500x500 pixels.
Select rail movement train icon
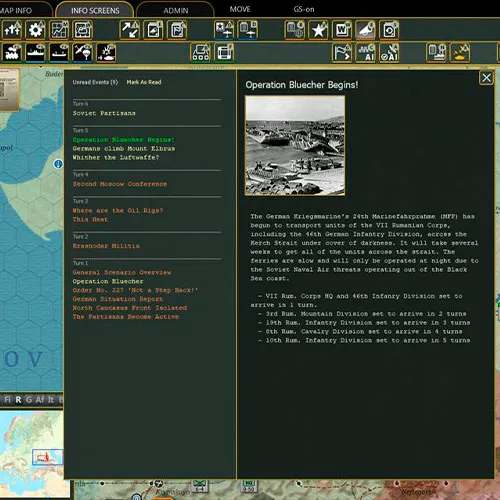pos(12,53)
